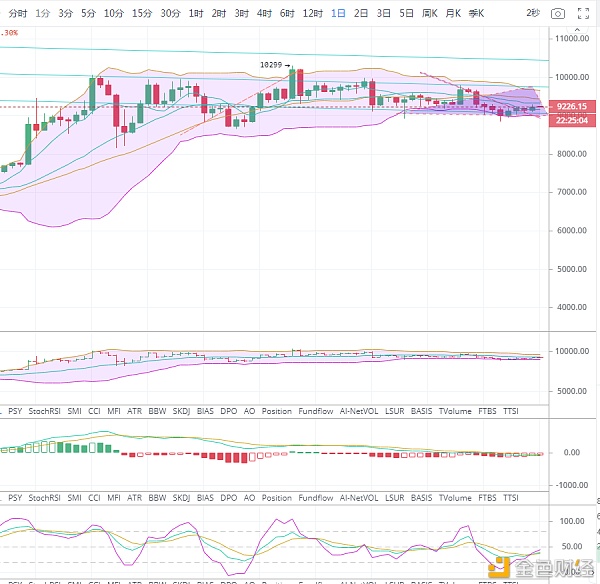Click the countdown timer 22:25:04

coord(572,120)
